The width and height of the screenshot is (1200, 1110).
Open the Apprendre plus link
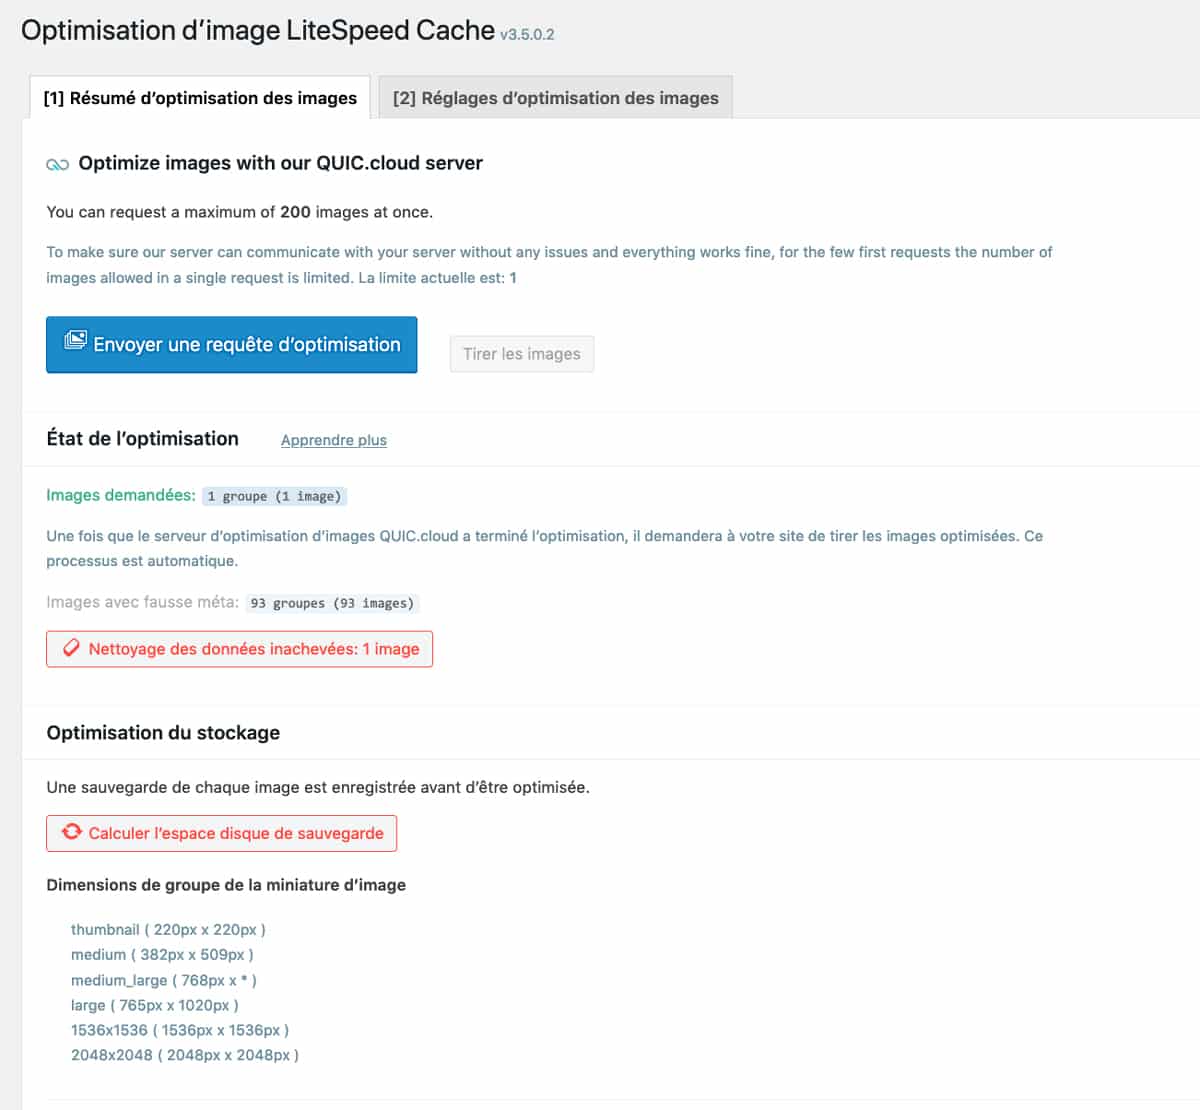pyautogui.click(x=333, y=439)
